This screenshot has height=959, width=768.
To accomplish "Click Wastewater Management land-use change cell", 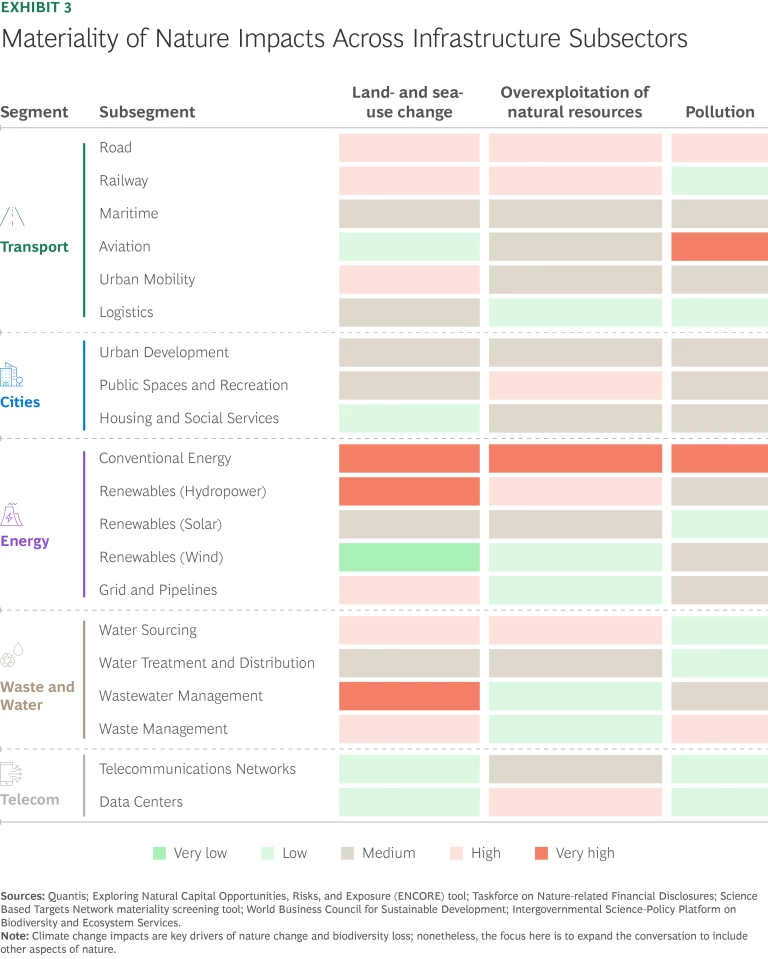I will (409, 696).
